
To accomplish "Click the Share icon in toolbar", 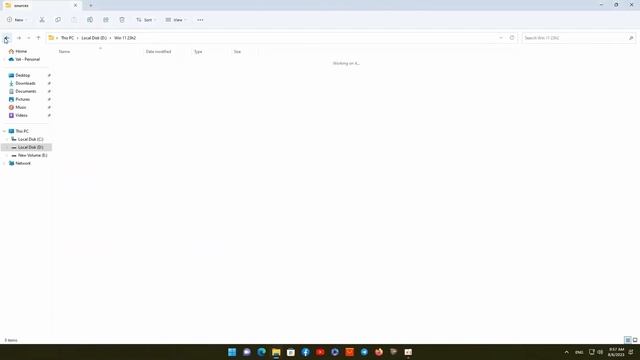I will pyautogui.click(x=106, y=20).
